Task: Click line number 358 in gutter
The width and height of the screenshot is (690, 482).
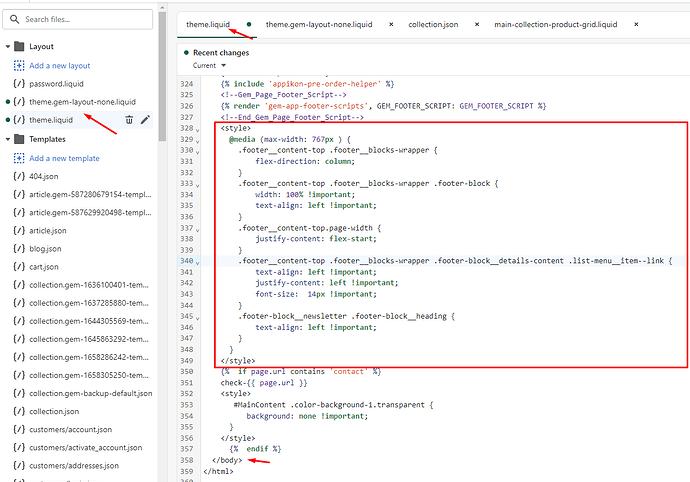Action: click(x=187, y=460)
